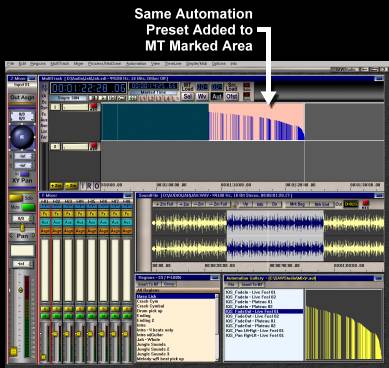Click the Clear button in Regions window
389x368 pixels.
coord(169,284)
